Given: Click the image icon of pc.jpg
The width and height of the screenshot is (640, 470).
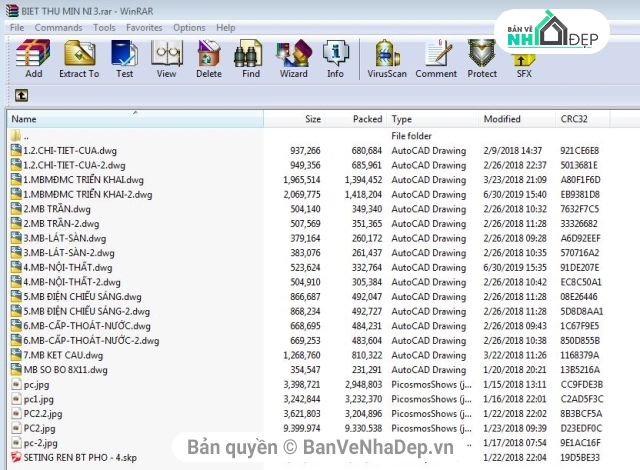Looking at the screenshot, I should (16, 384).
